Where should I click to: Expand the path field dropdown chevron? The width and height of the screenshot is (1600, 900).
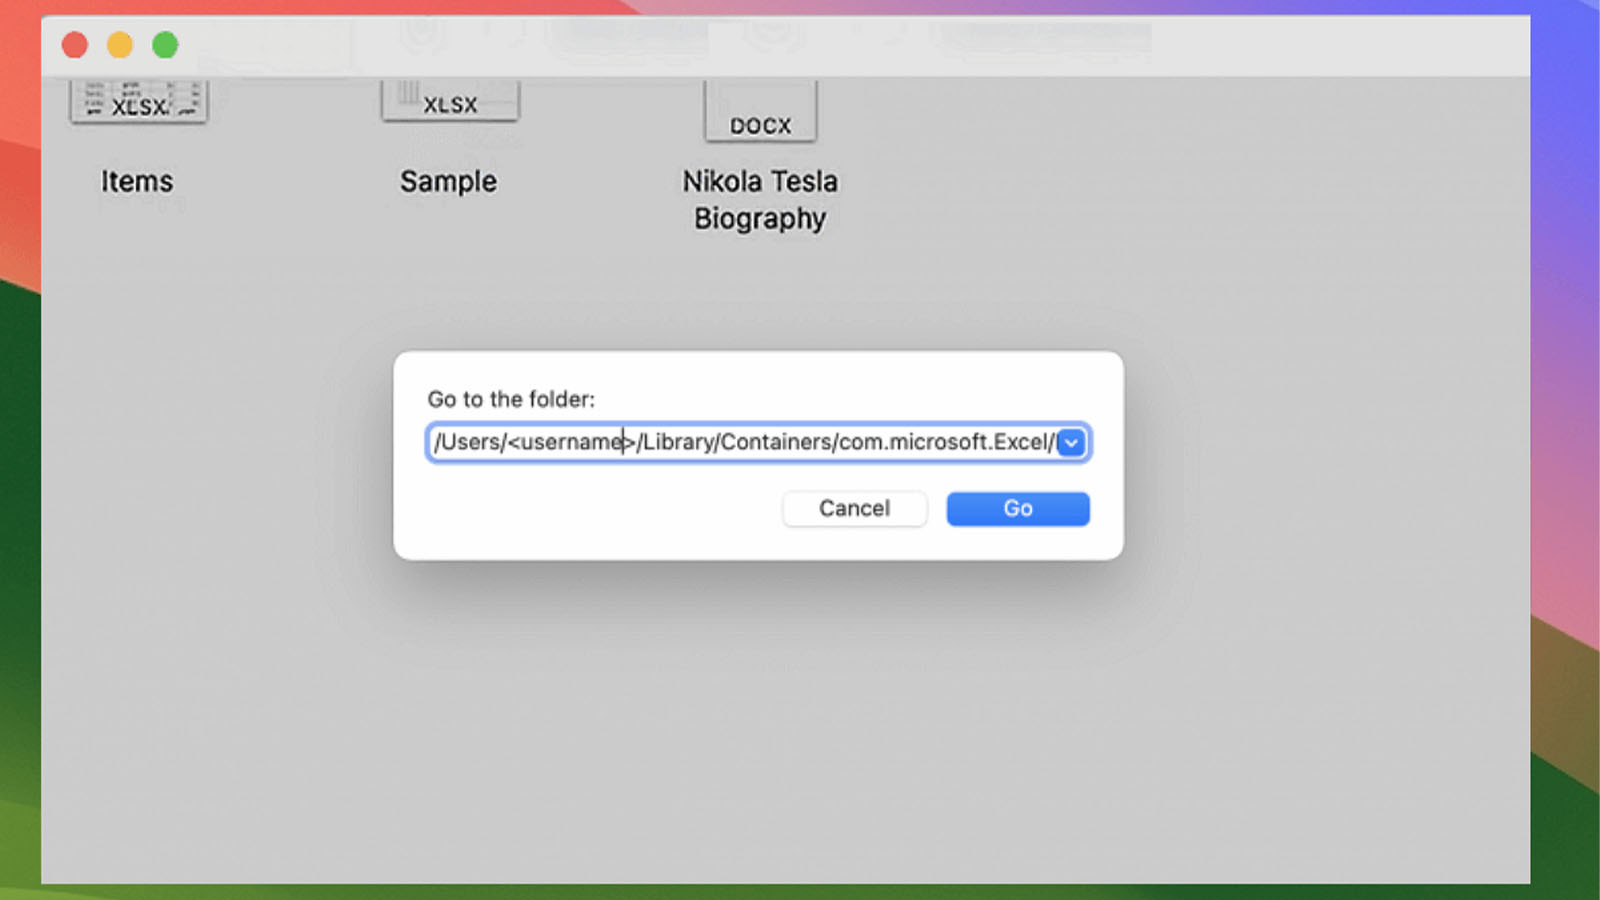(x=1071, y=442)
